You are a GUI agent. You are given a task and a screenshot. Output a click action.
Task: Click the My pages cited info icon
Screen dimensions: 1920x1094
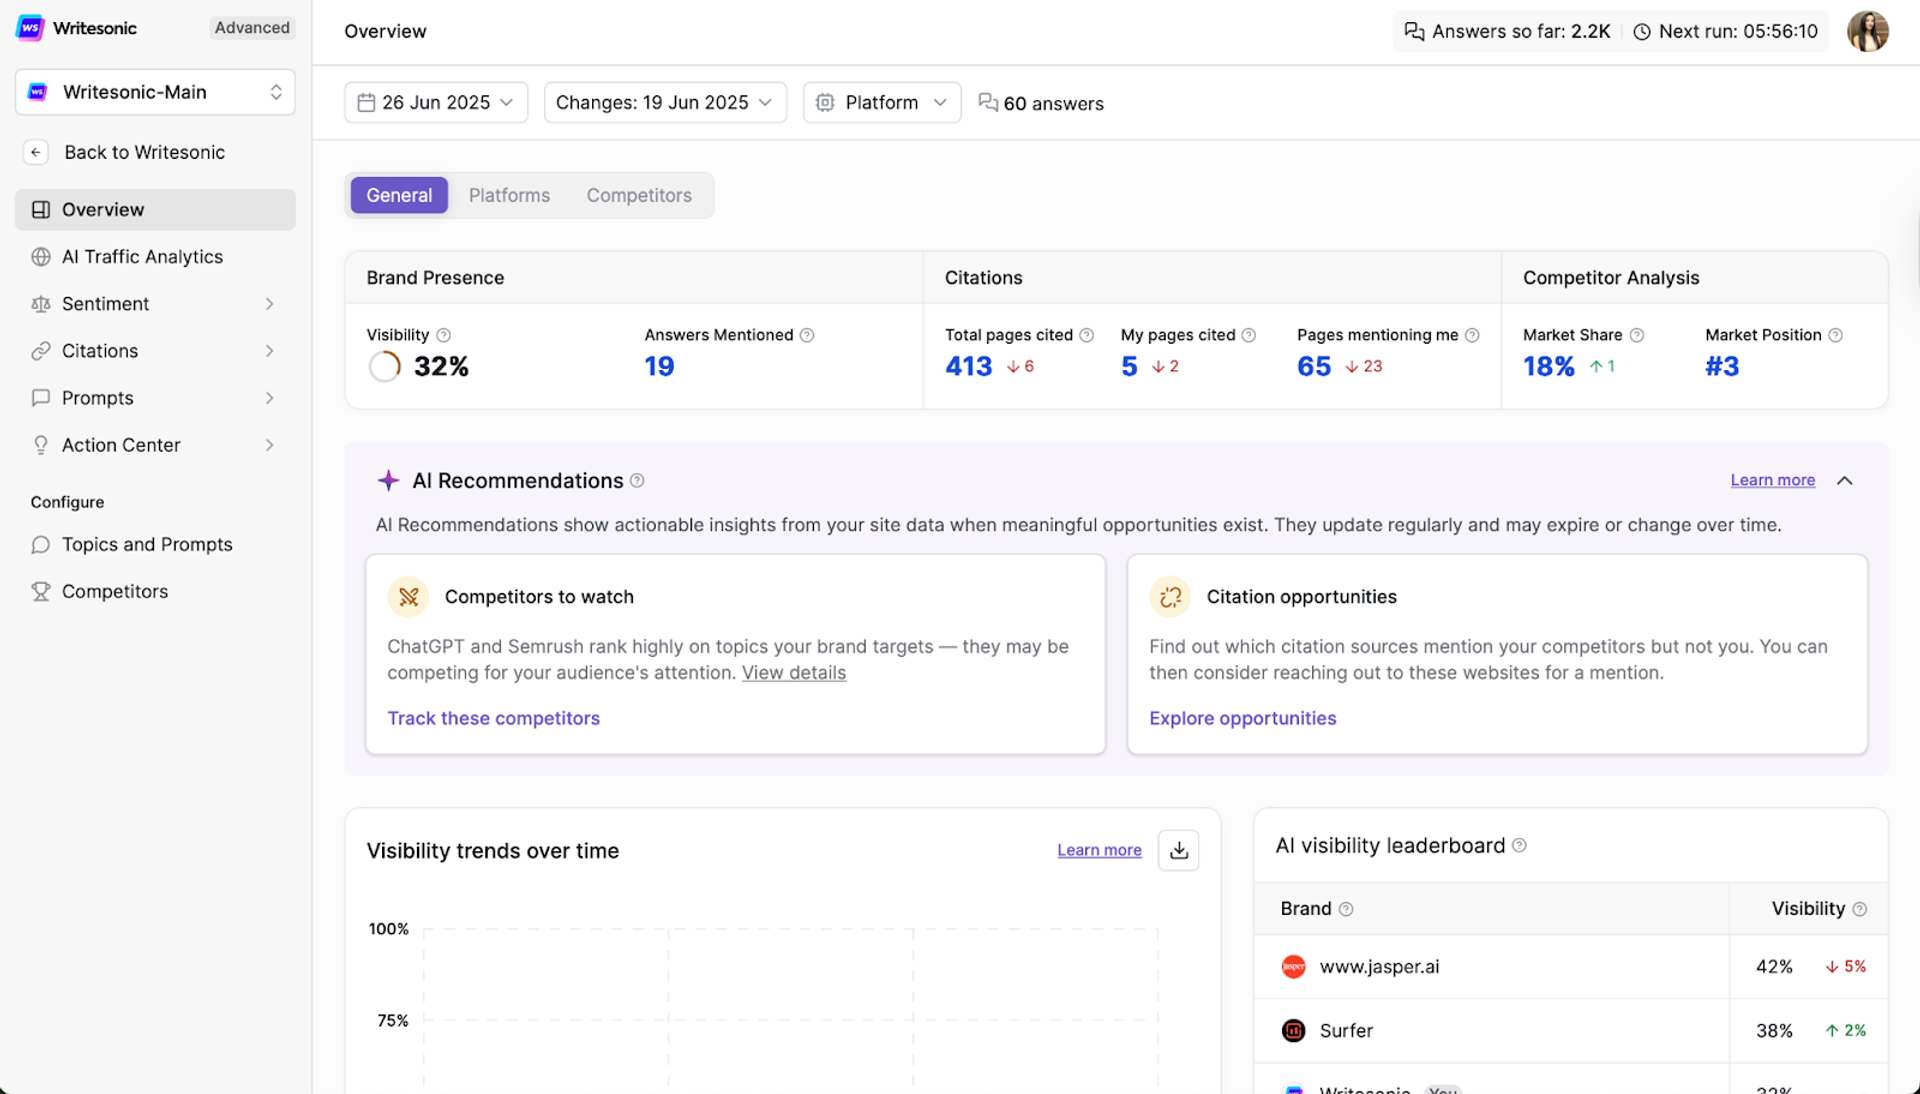click(1249, 335)
